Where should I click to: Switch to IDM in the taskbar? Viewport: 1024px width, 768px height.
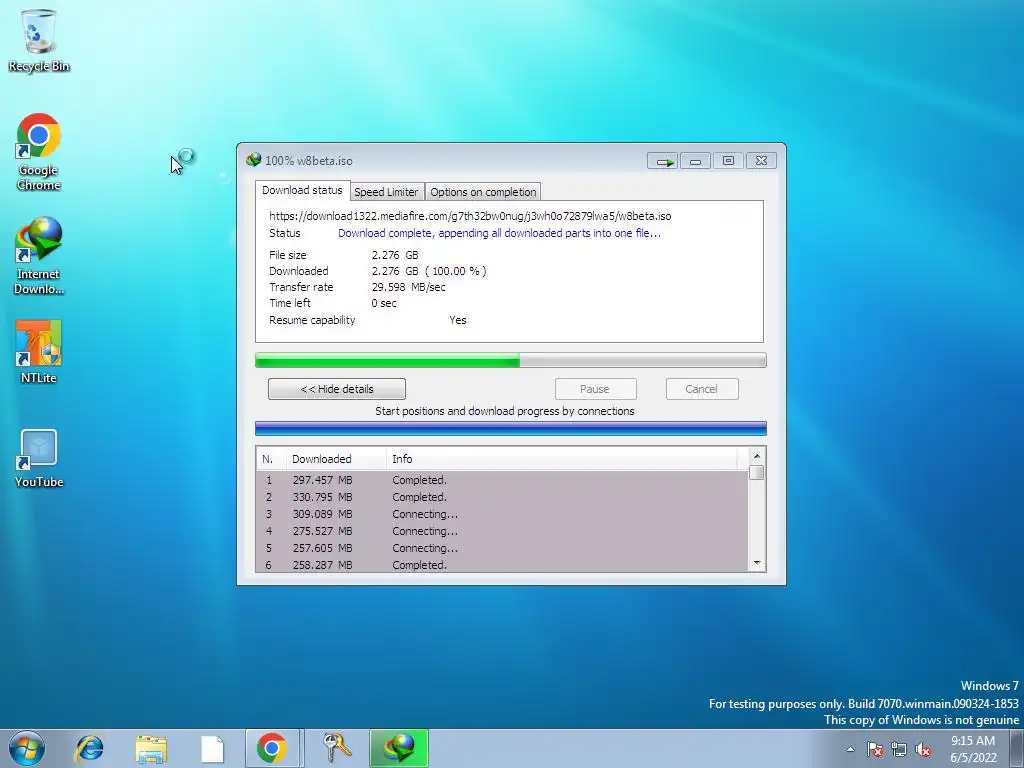coord(399,748)
